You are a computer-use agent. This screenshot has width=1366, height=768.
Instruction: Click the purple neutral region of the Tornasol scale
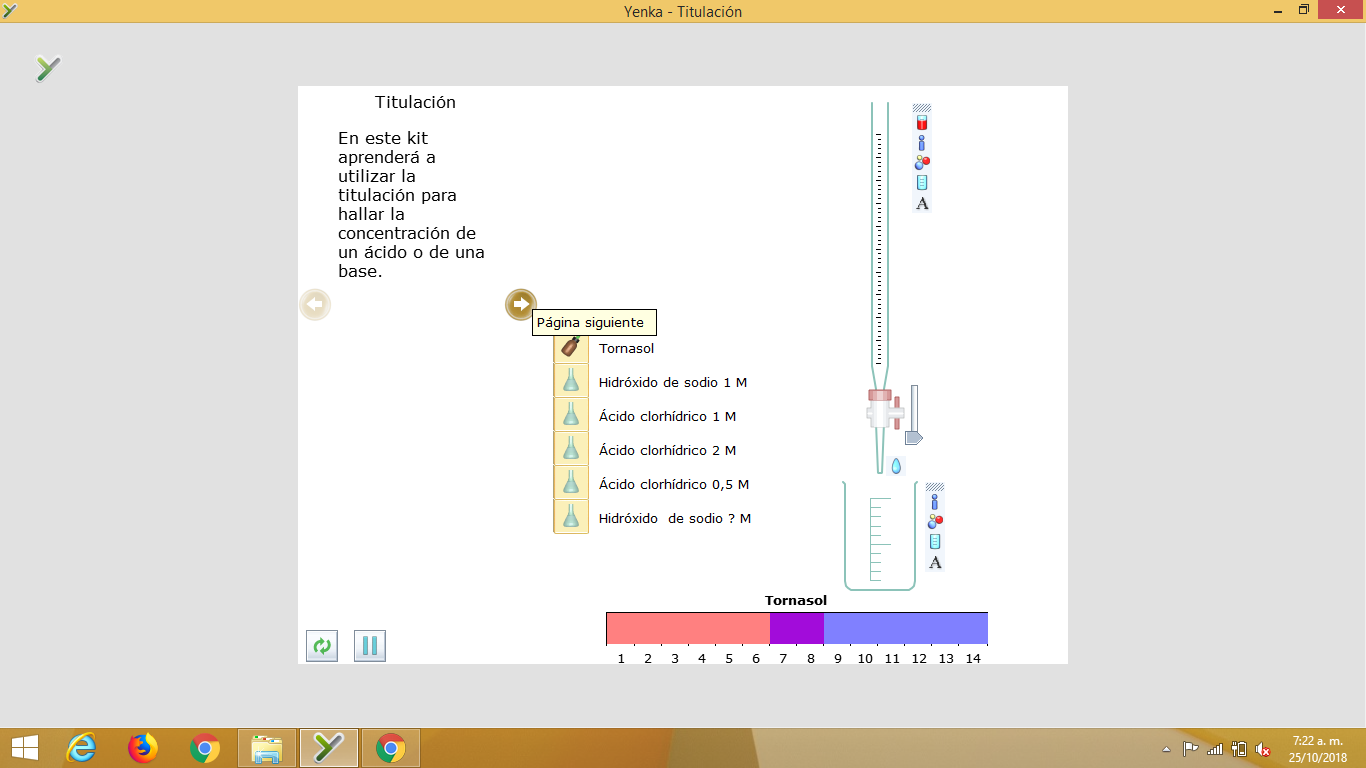[797, 629]
